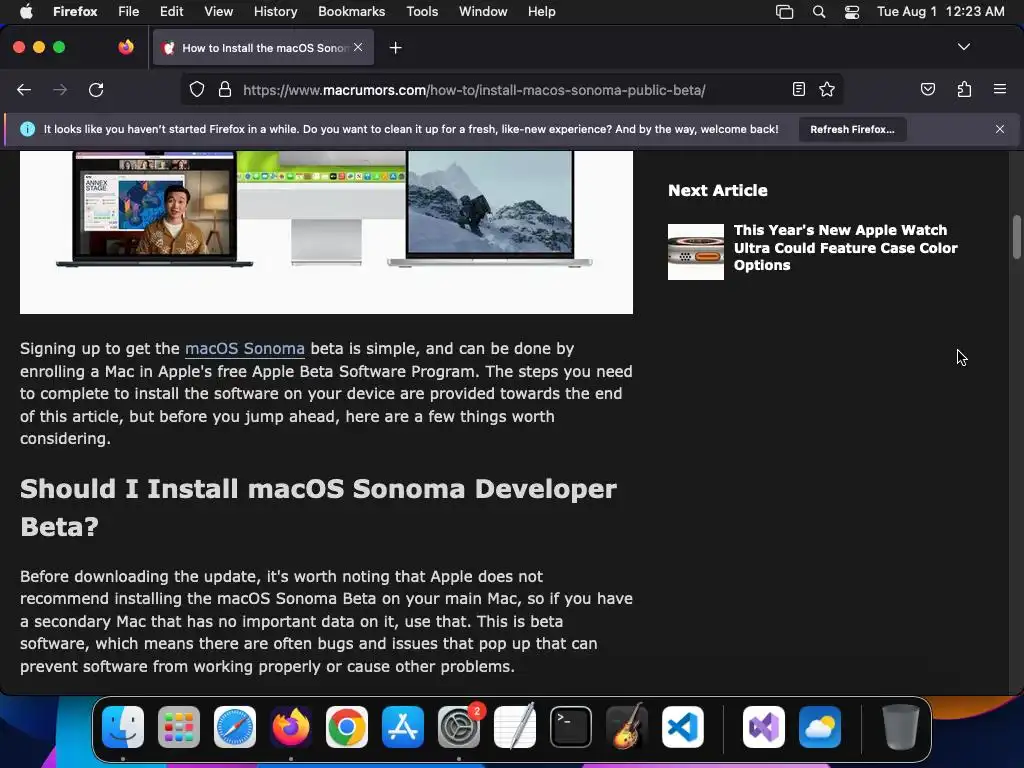Open Spotlight search in menu bar

click(x=818, y=12)
